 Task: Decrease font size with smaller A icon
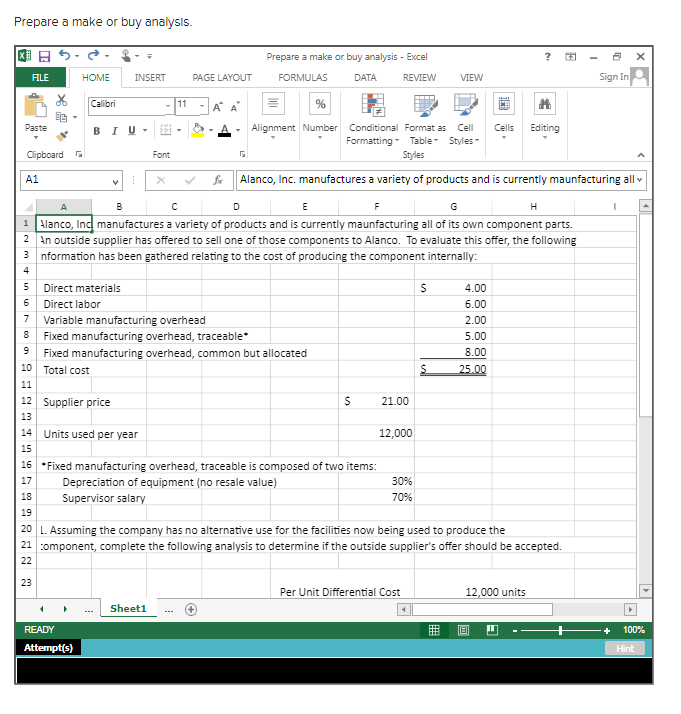(x=235, y=107)
